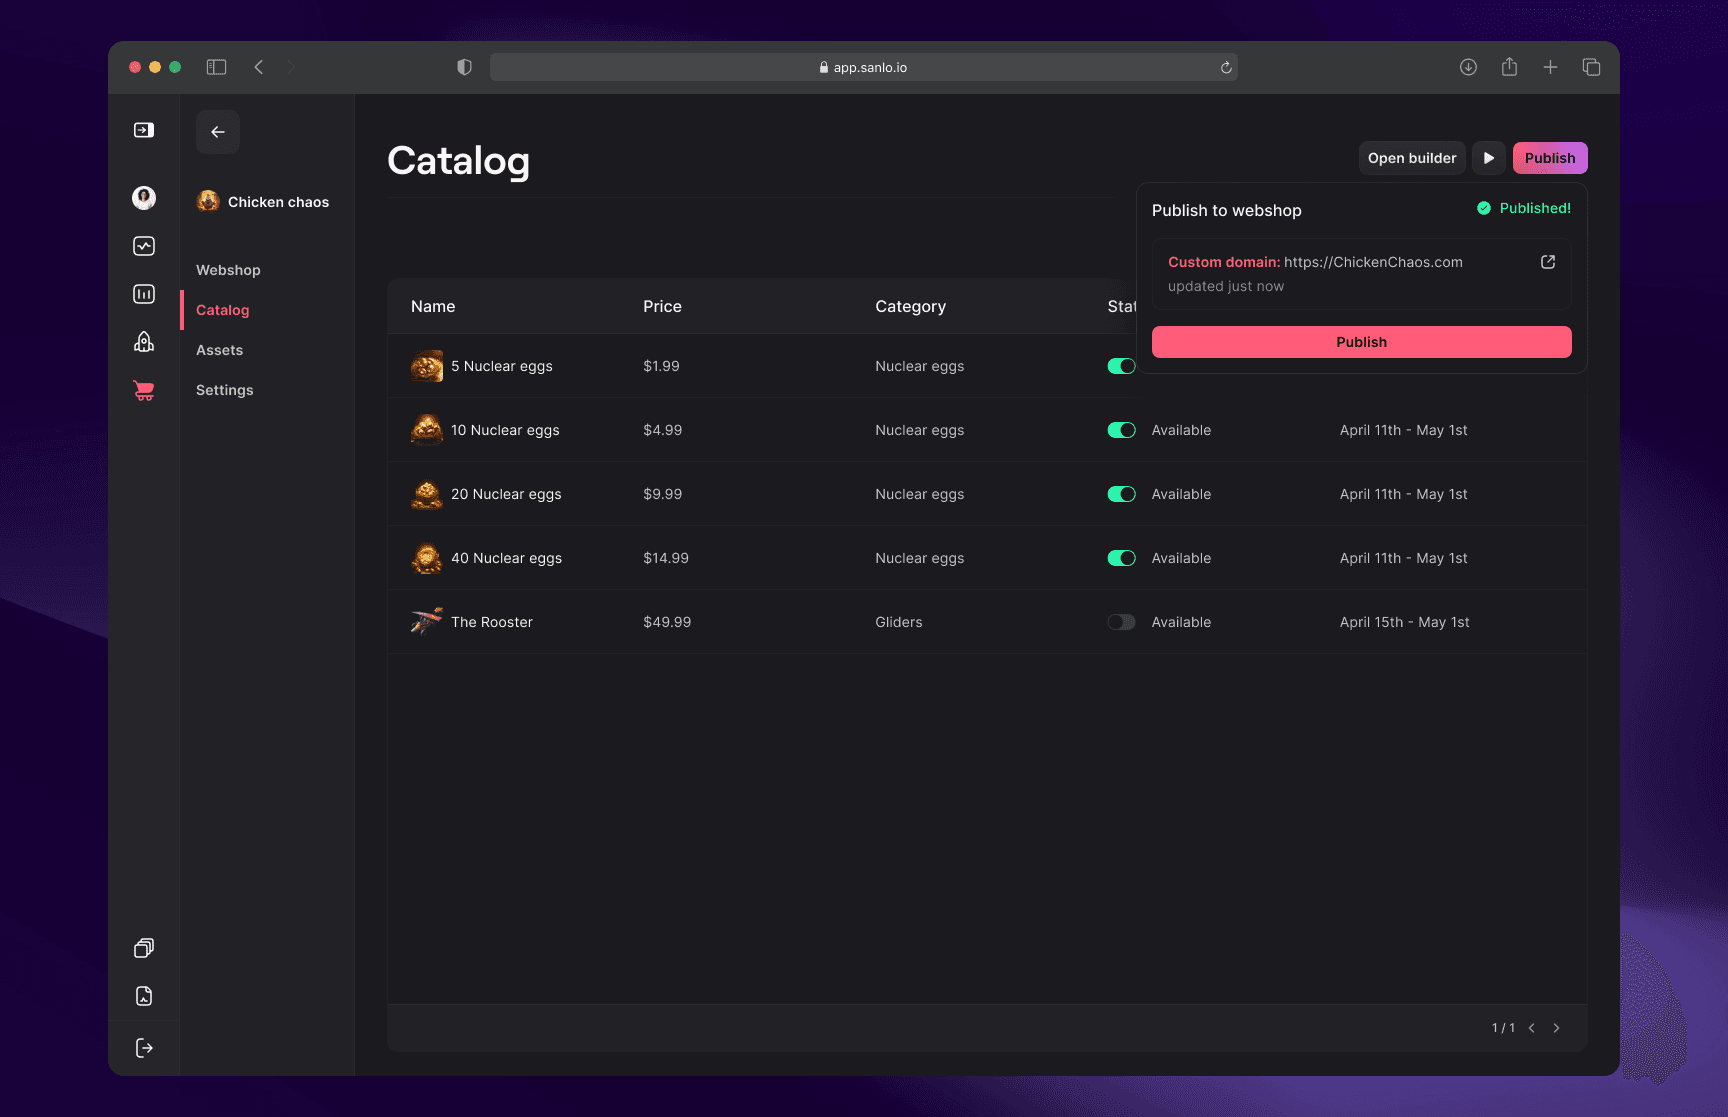Image resolution: width=1728 pixels, height=1117 pixels.
Task: Open the activity monitor icon in sidebar
Action: coord(144,246)
